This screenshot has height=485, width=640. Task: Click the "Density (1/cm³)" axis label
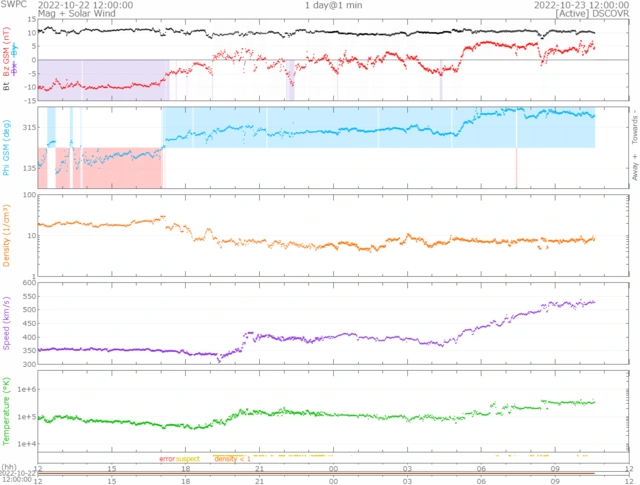click(6, 236)
